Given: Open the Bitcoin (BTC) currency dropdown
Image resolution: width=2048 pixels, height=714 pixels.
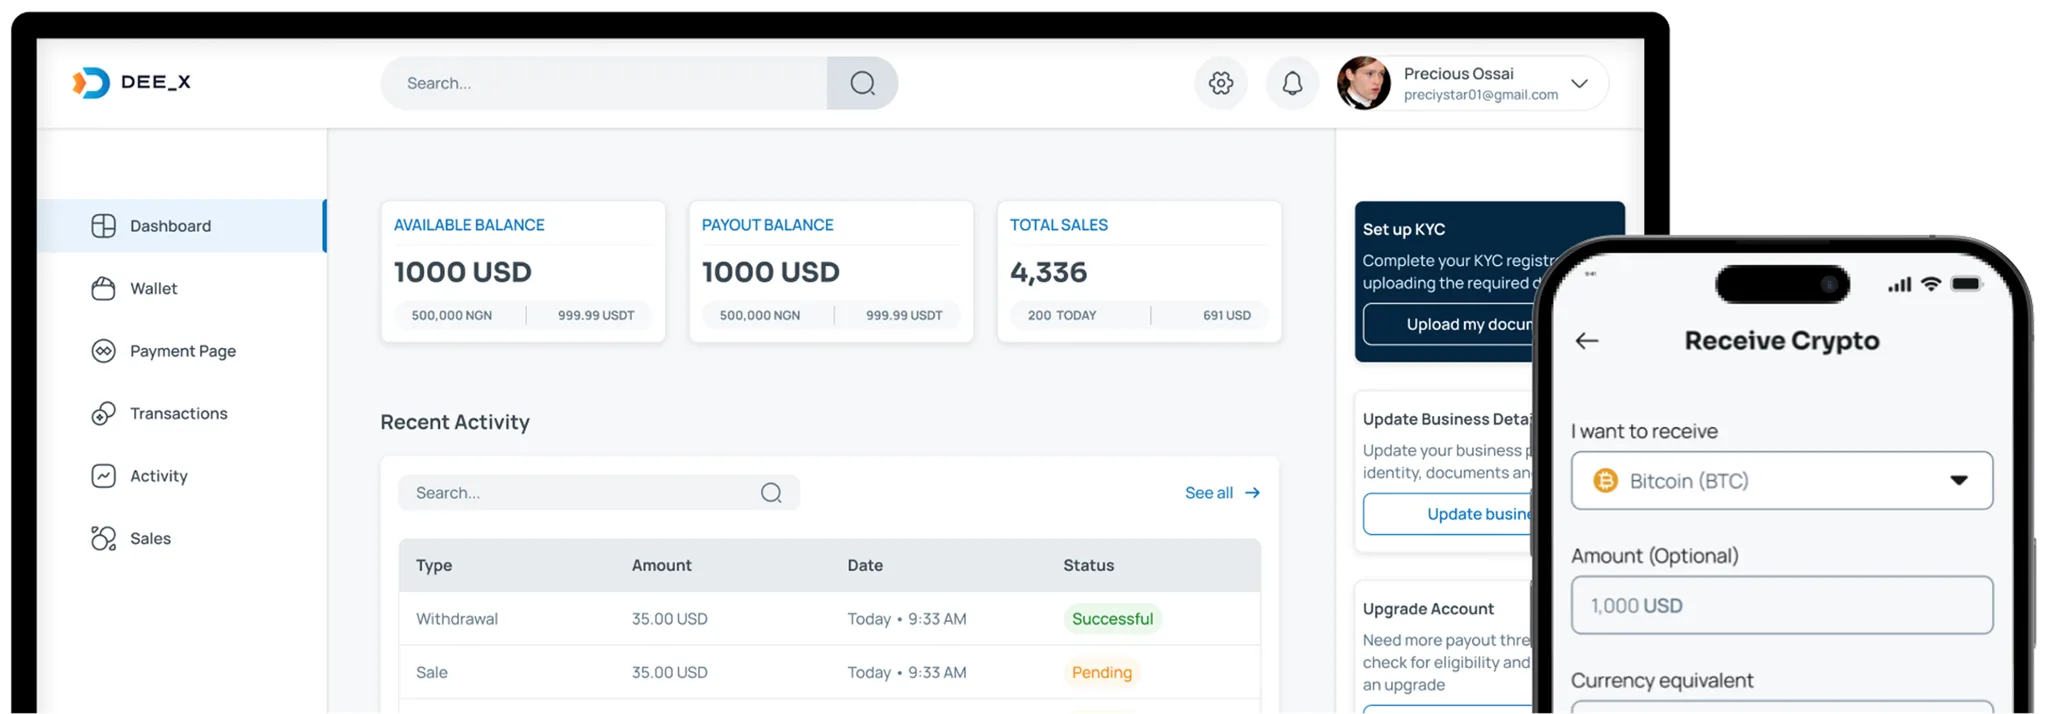Looking at the screenshot, I should [1782, 481].
